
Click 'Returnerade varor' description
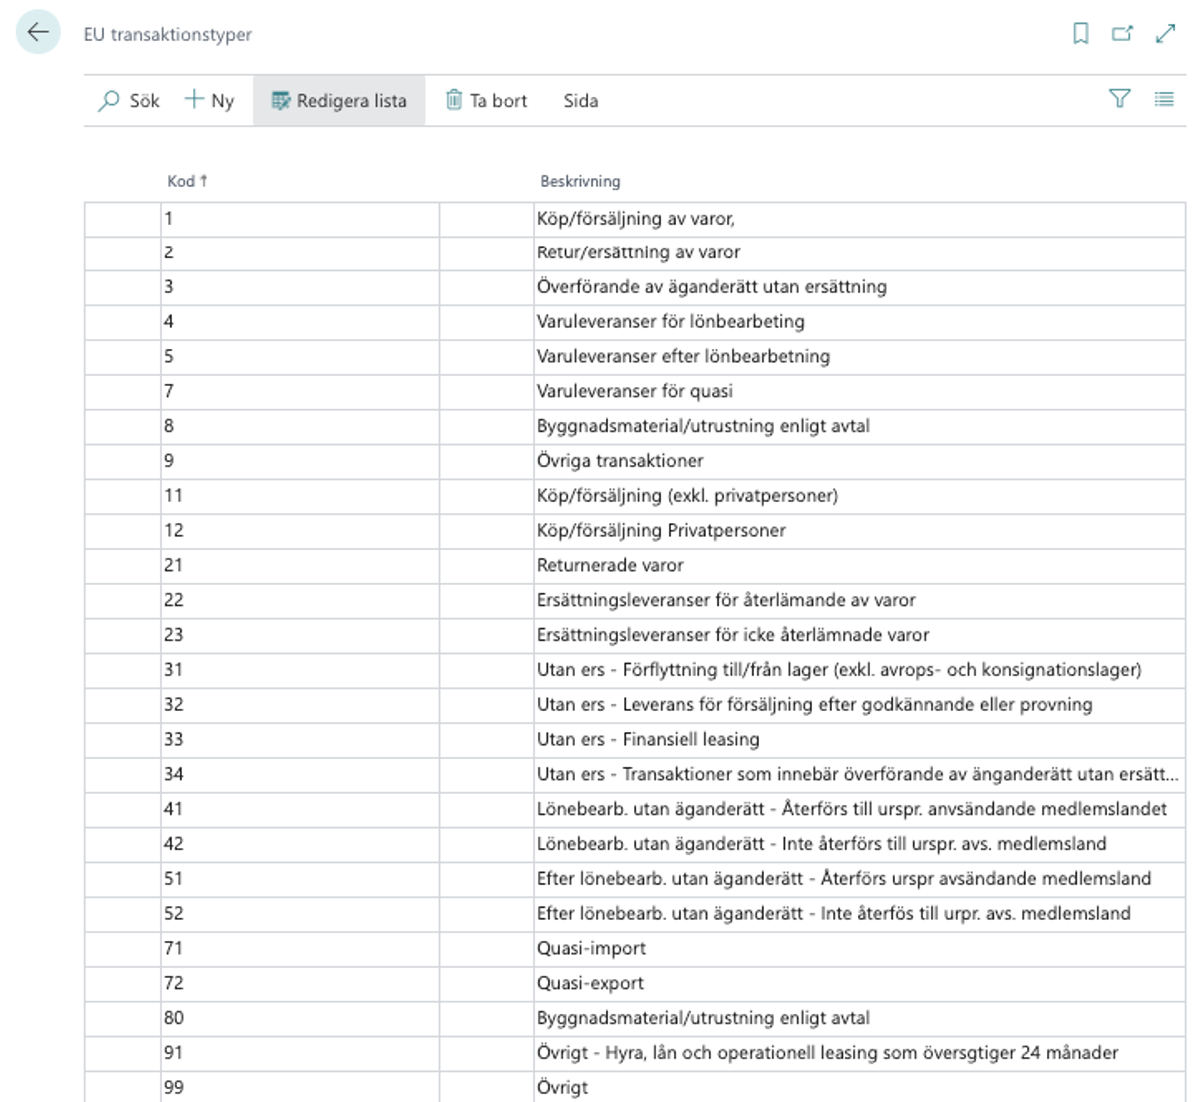[x=610, y=565]
